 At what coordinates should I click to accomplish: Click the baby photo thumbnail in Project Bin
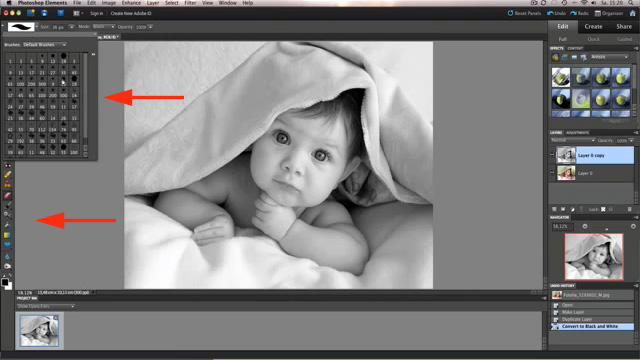click(x=39, y=331)
